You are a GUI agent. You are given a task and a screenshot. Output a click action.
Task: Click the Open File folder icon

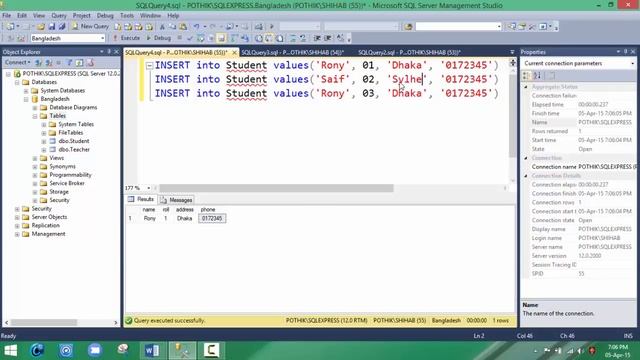point(41,27)
